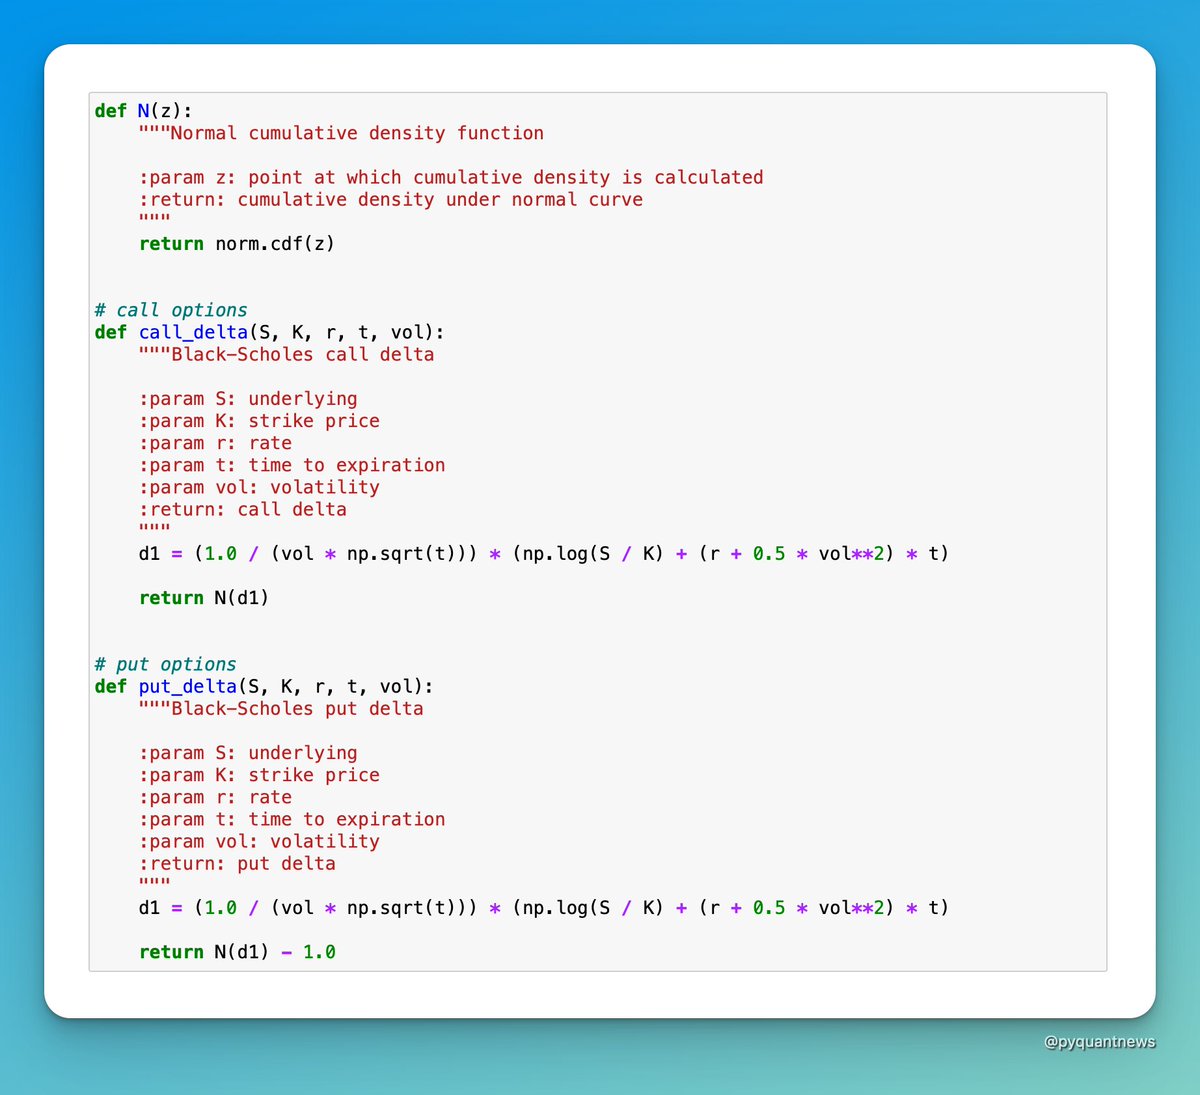1200x1095 pixels.
Task: Click the '@pyquantnews' handle text
Action: 1099,1042
